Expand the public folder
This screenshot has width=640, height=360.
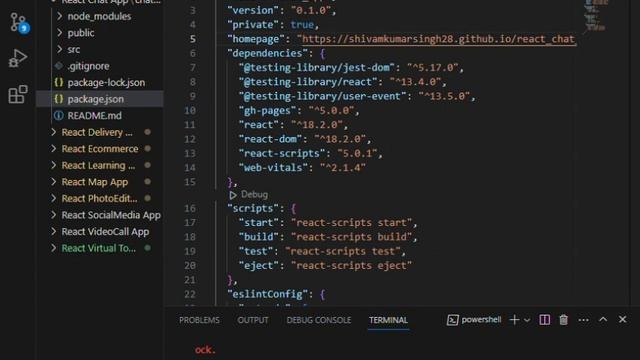pos(60,33)
